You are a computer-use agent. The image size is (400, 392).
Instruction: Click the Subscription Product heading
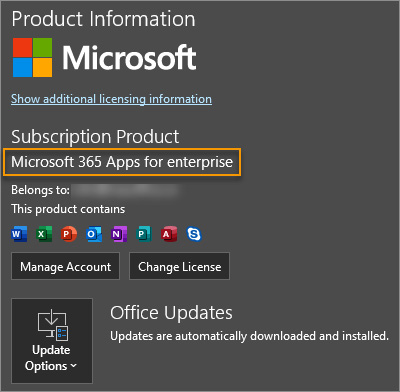[95, 137]
